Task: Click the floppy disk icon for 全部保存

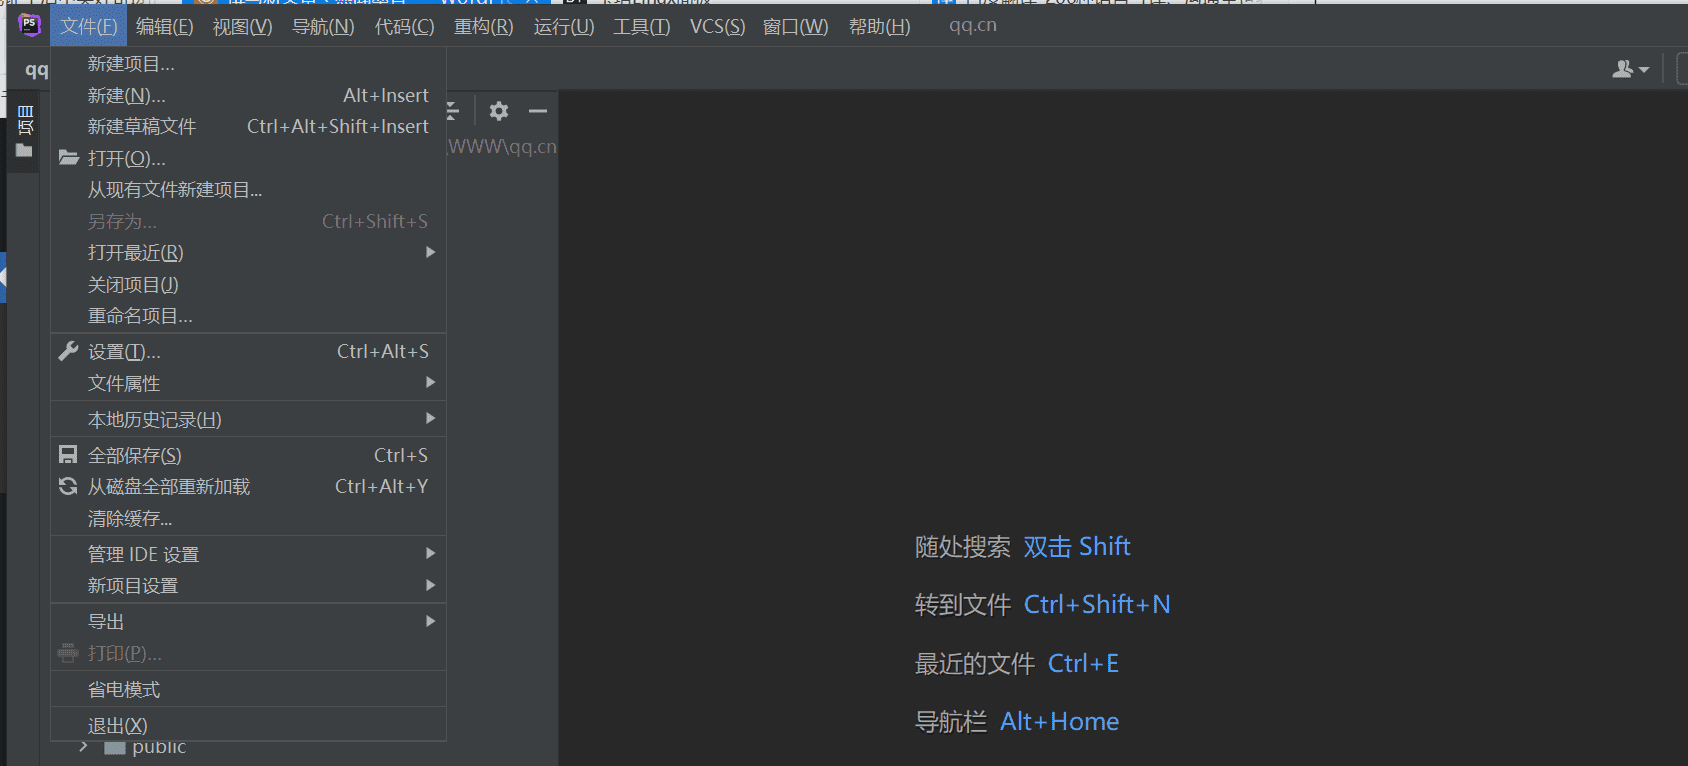Action: click(68, 455)
